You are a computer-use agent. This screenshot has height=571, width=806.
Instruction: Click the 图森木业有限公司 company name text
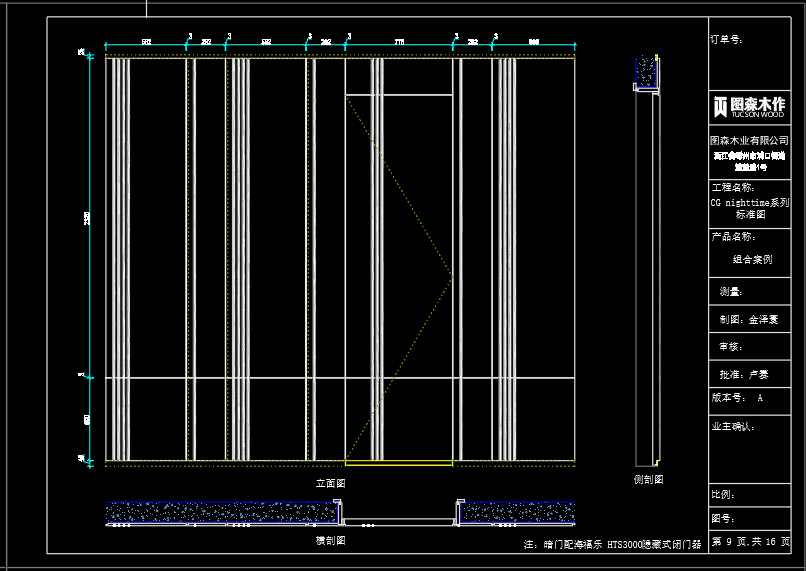point(750,141)
